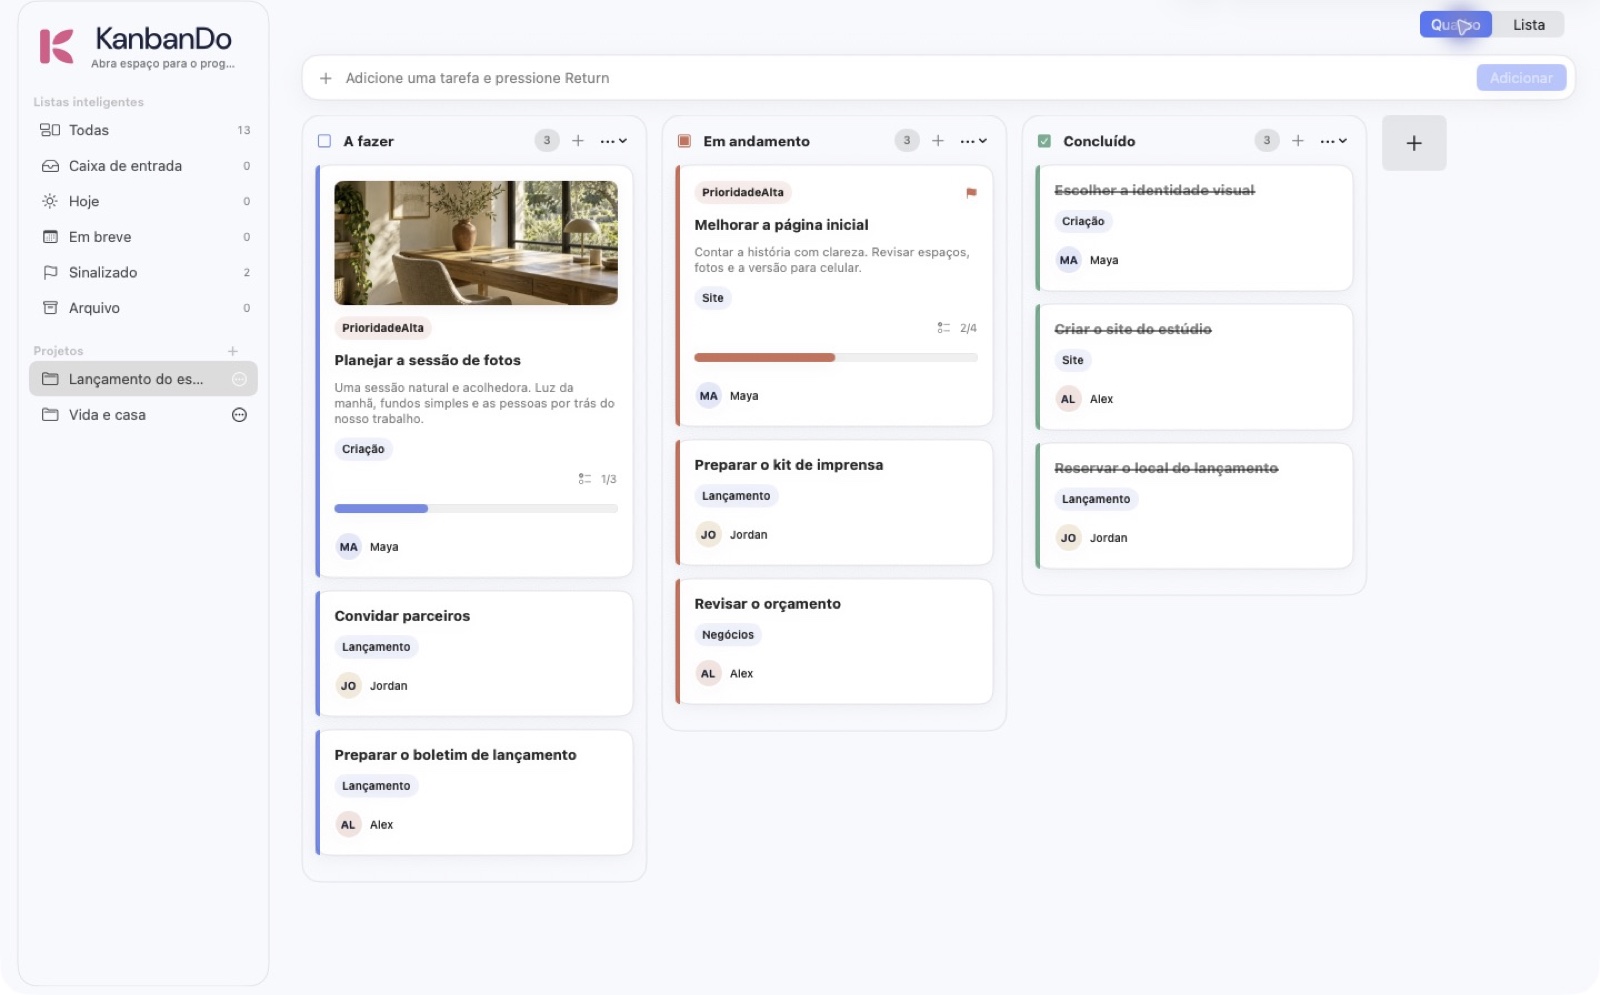Click the Em breve calendar icon
Viewport: 1600px width, 995px height.
[x=50, y=237]
